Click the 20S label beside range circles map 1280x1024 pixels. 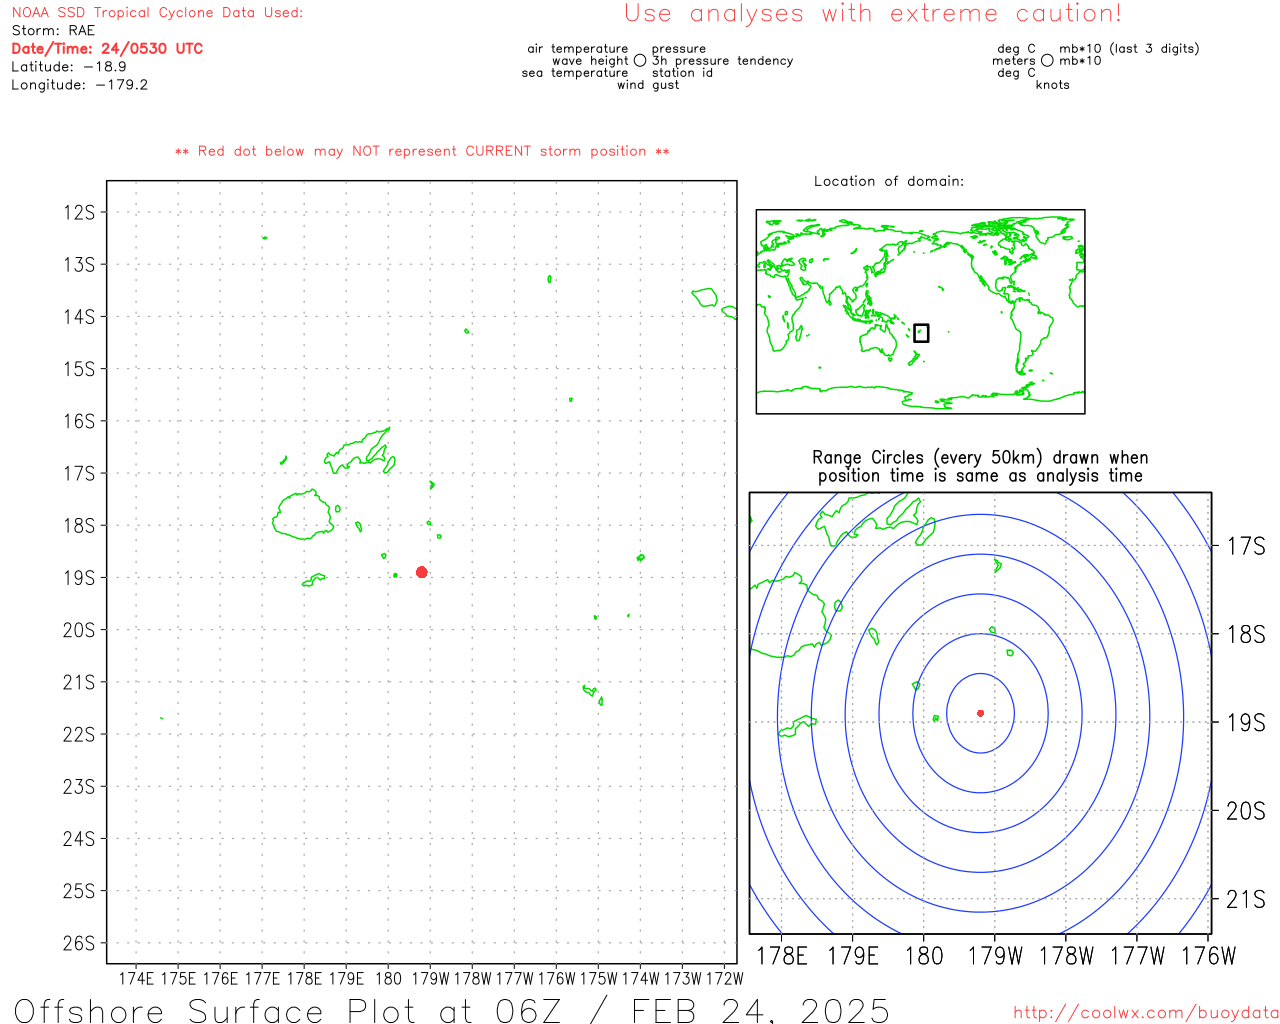click(1246, 811)
